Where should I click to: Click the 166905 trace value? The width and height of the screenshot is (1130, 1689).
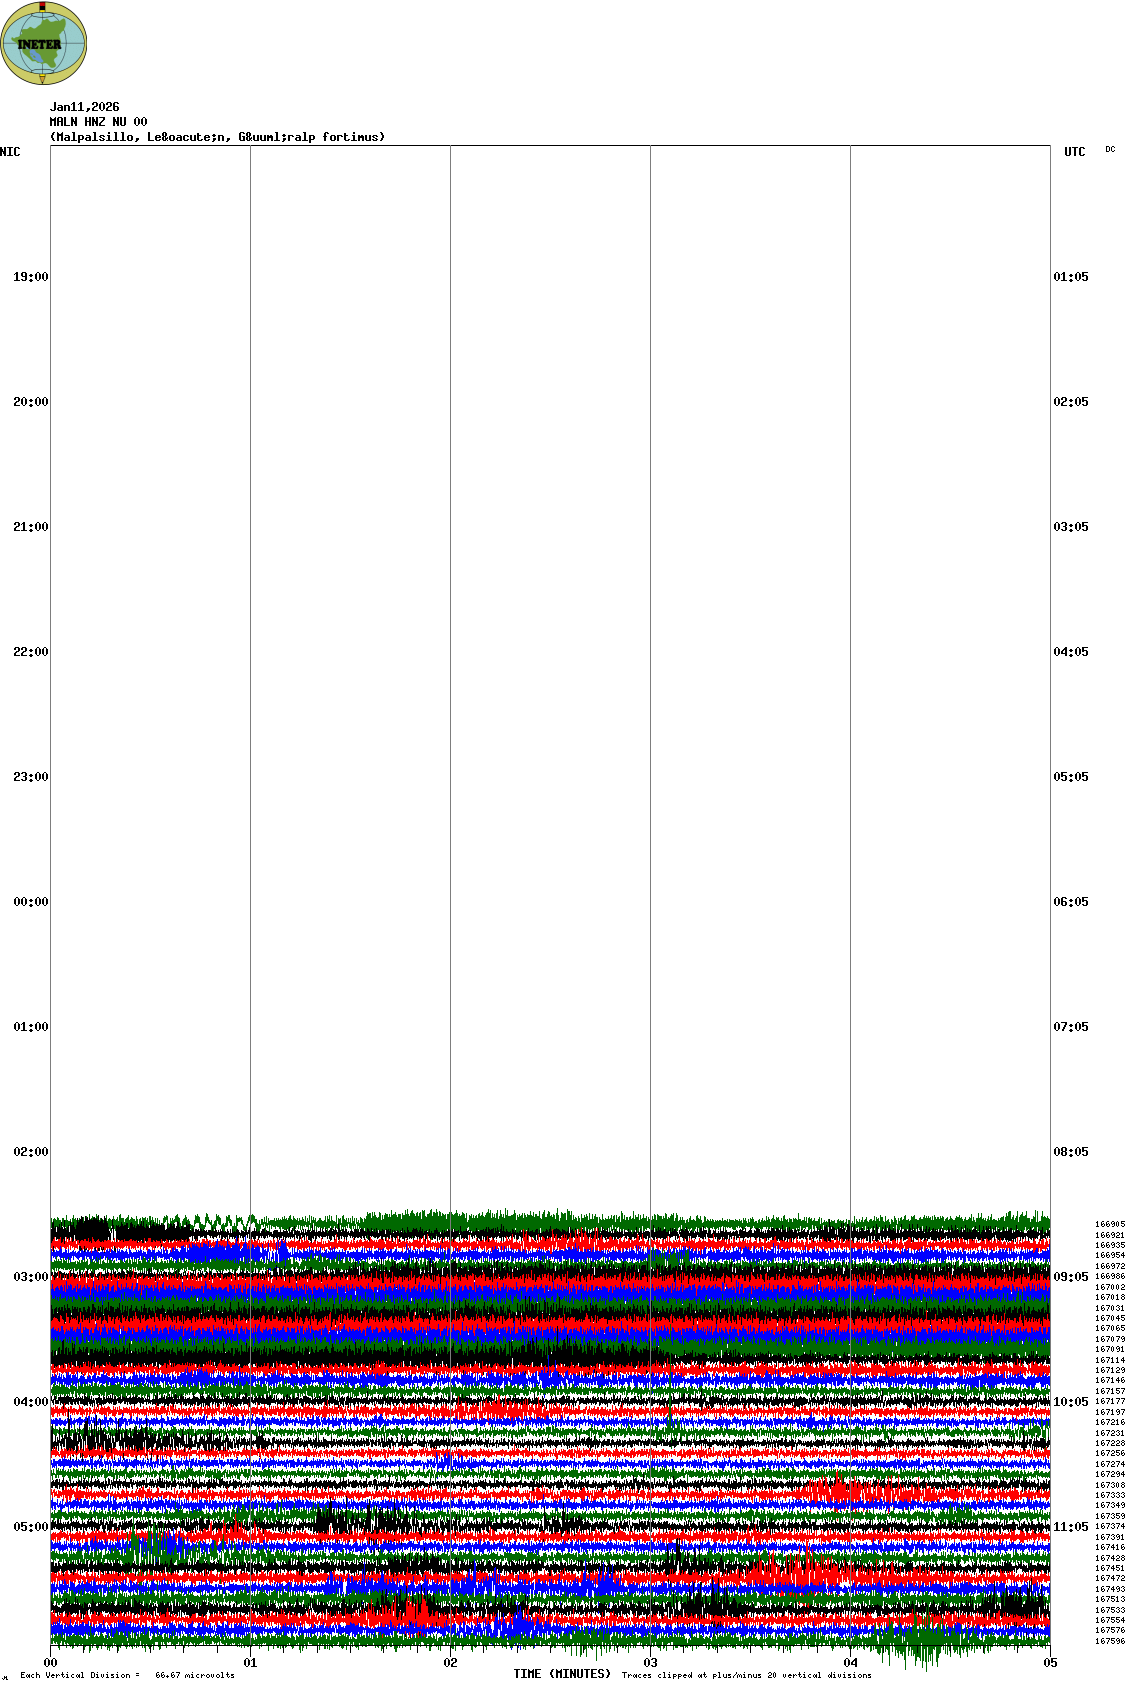[1109, 1224]
